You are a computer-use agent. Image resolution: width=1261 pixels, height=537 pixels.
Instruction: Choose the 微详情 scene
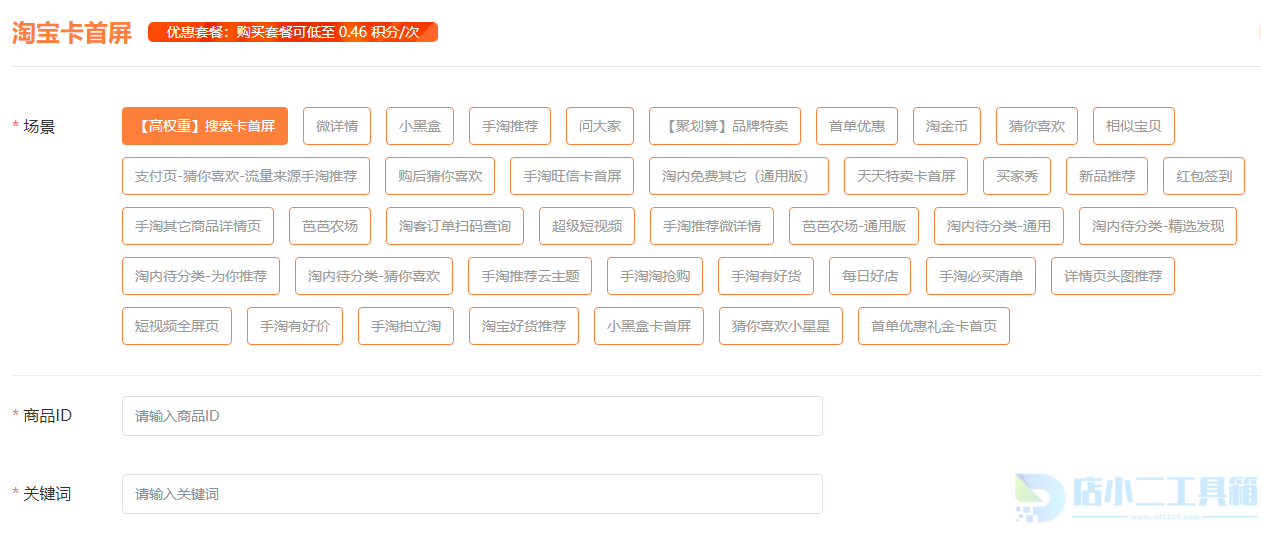(337, 126)
